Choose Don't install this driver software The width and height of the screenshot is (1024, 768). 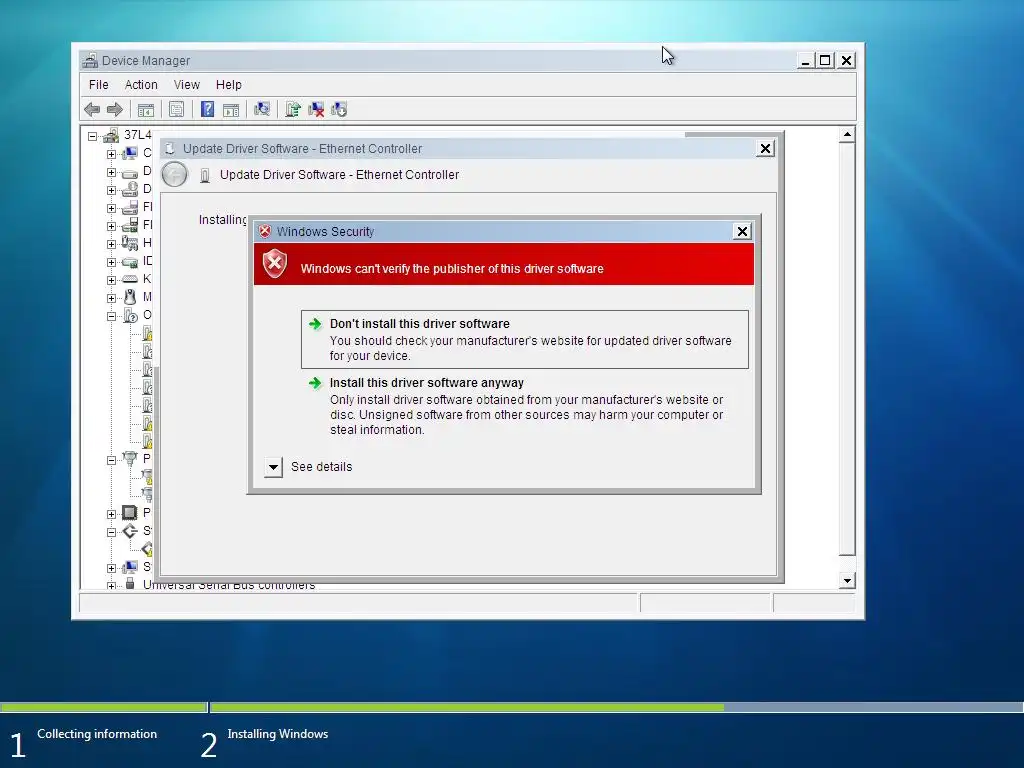[x=524, y=340]
